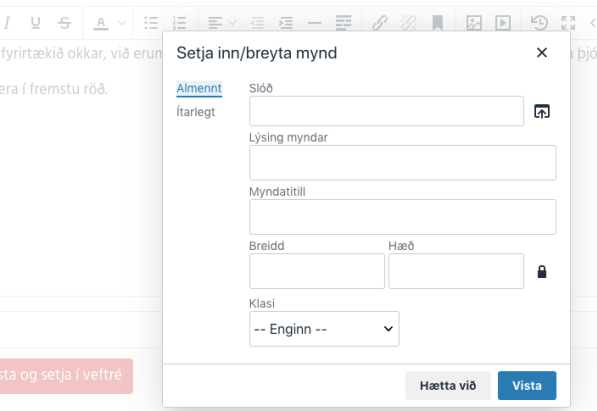Image resolution: width=597 pixels, height=411 pixels.
Task: Expand the text alignment dropdown arrow
Action: pos(232,23)
